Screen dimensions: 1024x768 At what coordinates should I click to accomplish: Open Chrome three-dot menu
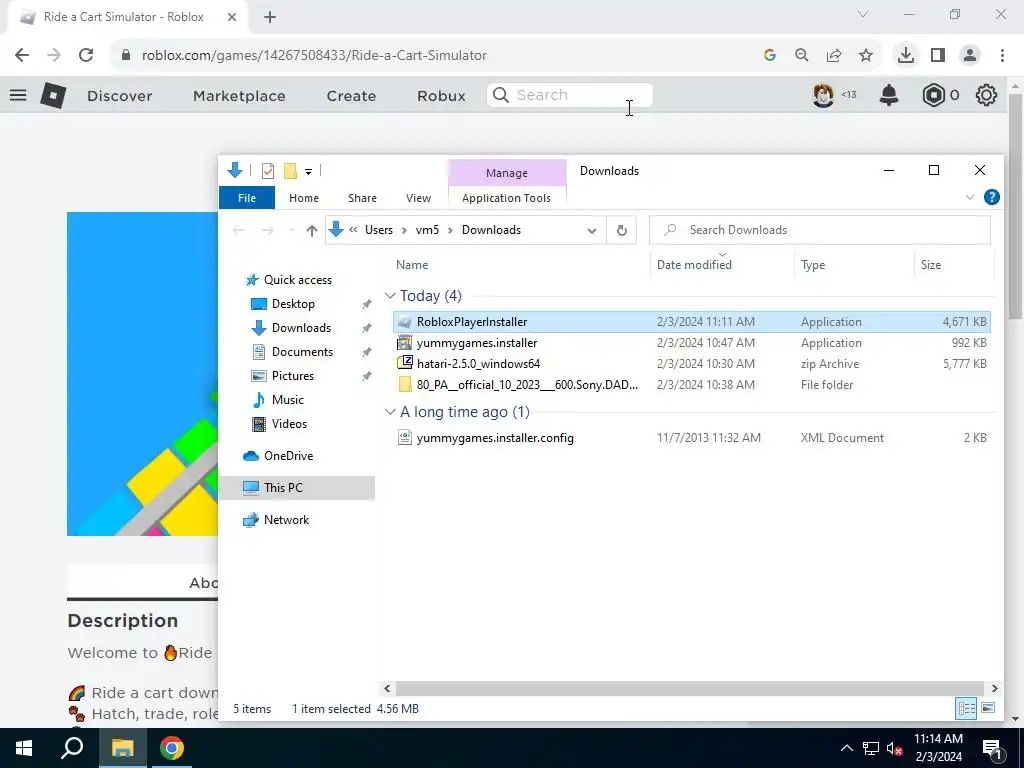coord(1002,55)
